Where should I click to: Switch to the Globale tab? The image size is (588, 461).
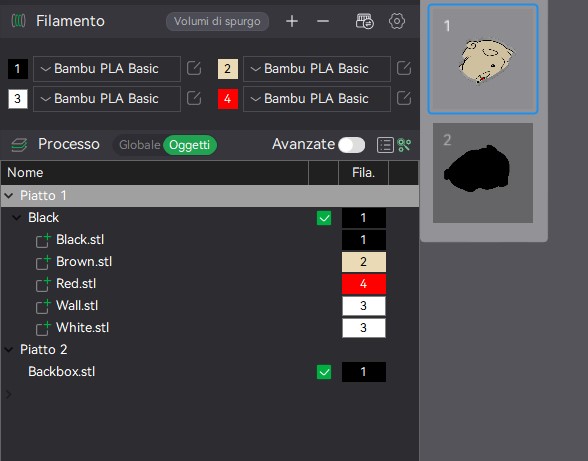click(x=140, y=145)
